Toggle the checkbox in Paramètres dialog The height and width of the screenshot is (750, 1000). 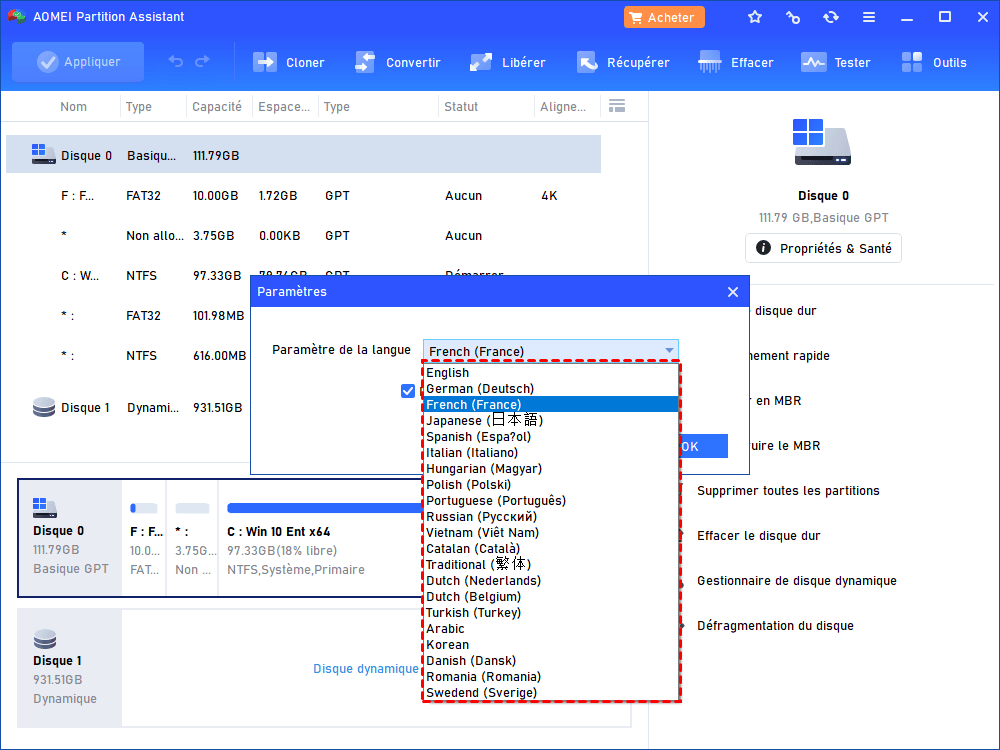(408, 391)
